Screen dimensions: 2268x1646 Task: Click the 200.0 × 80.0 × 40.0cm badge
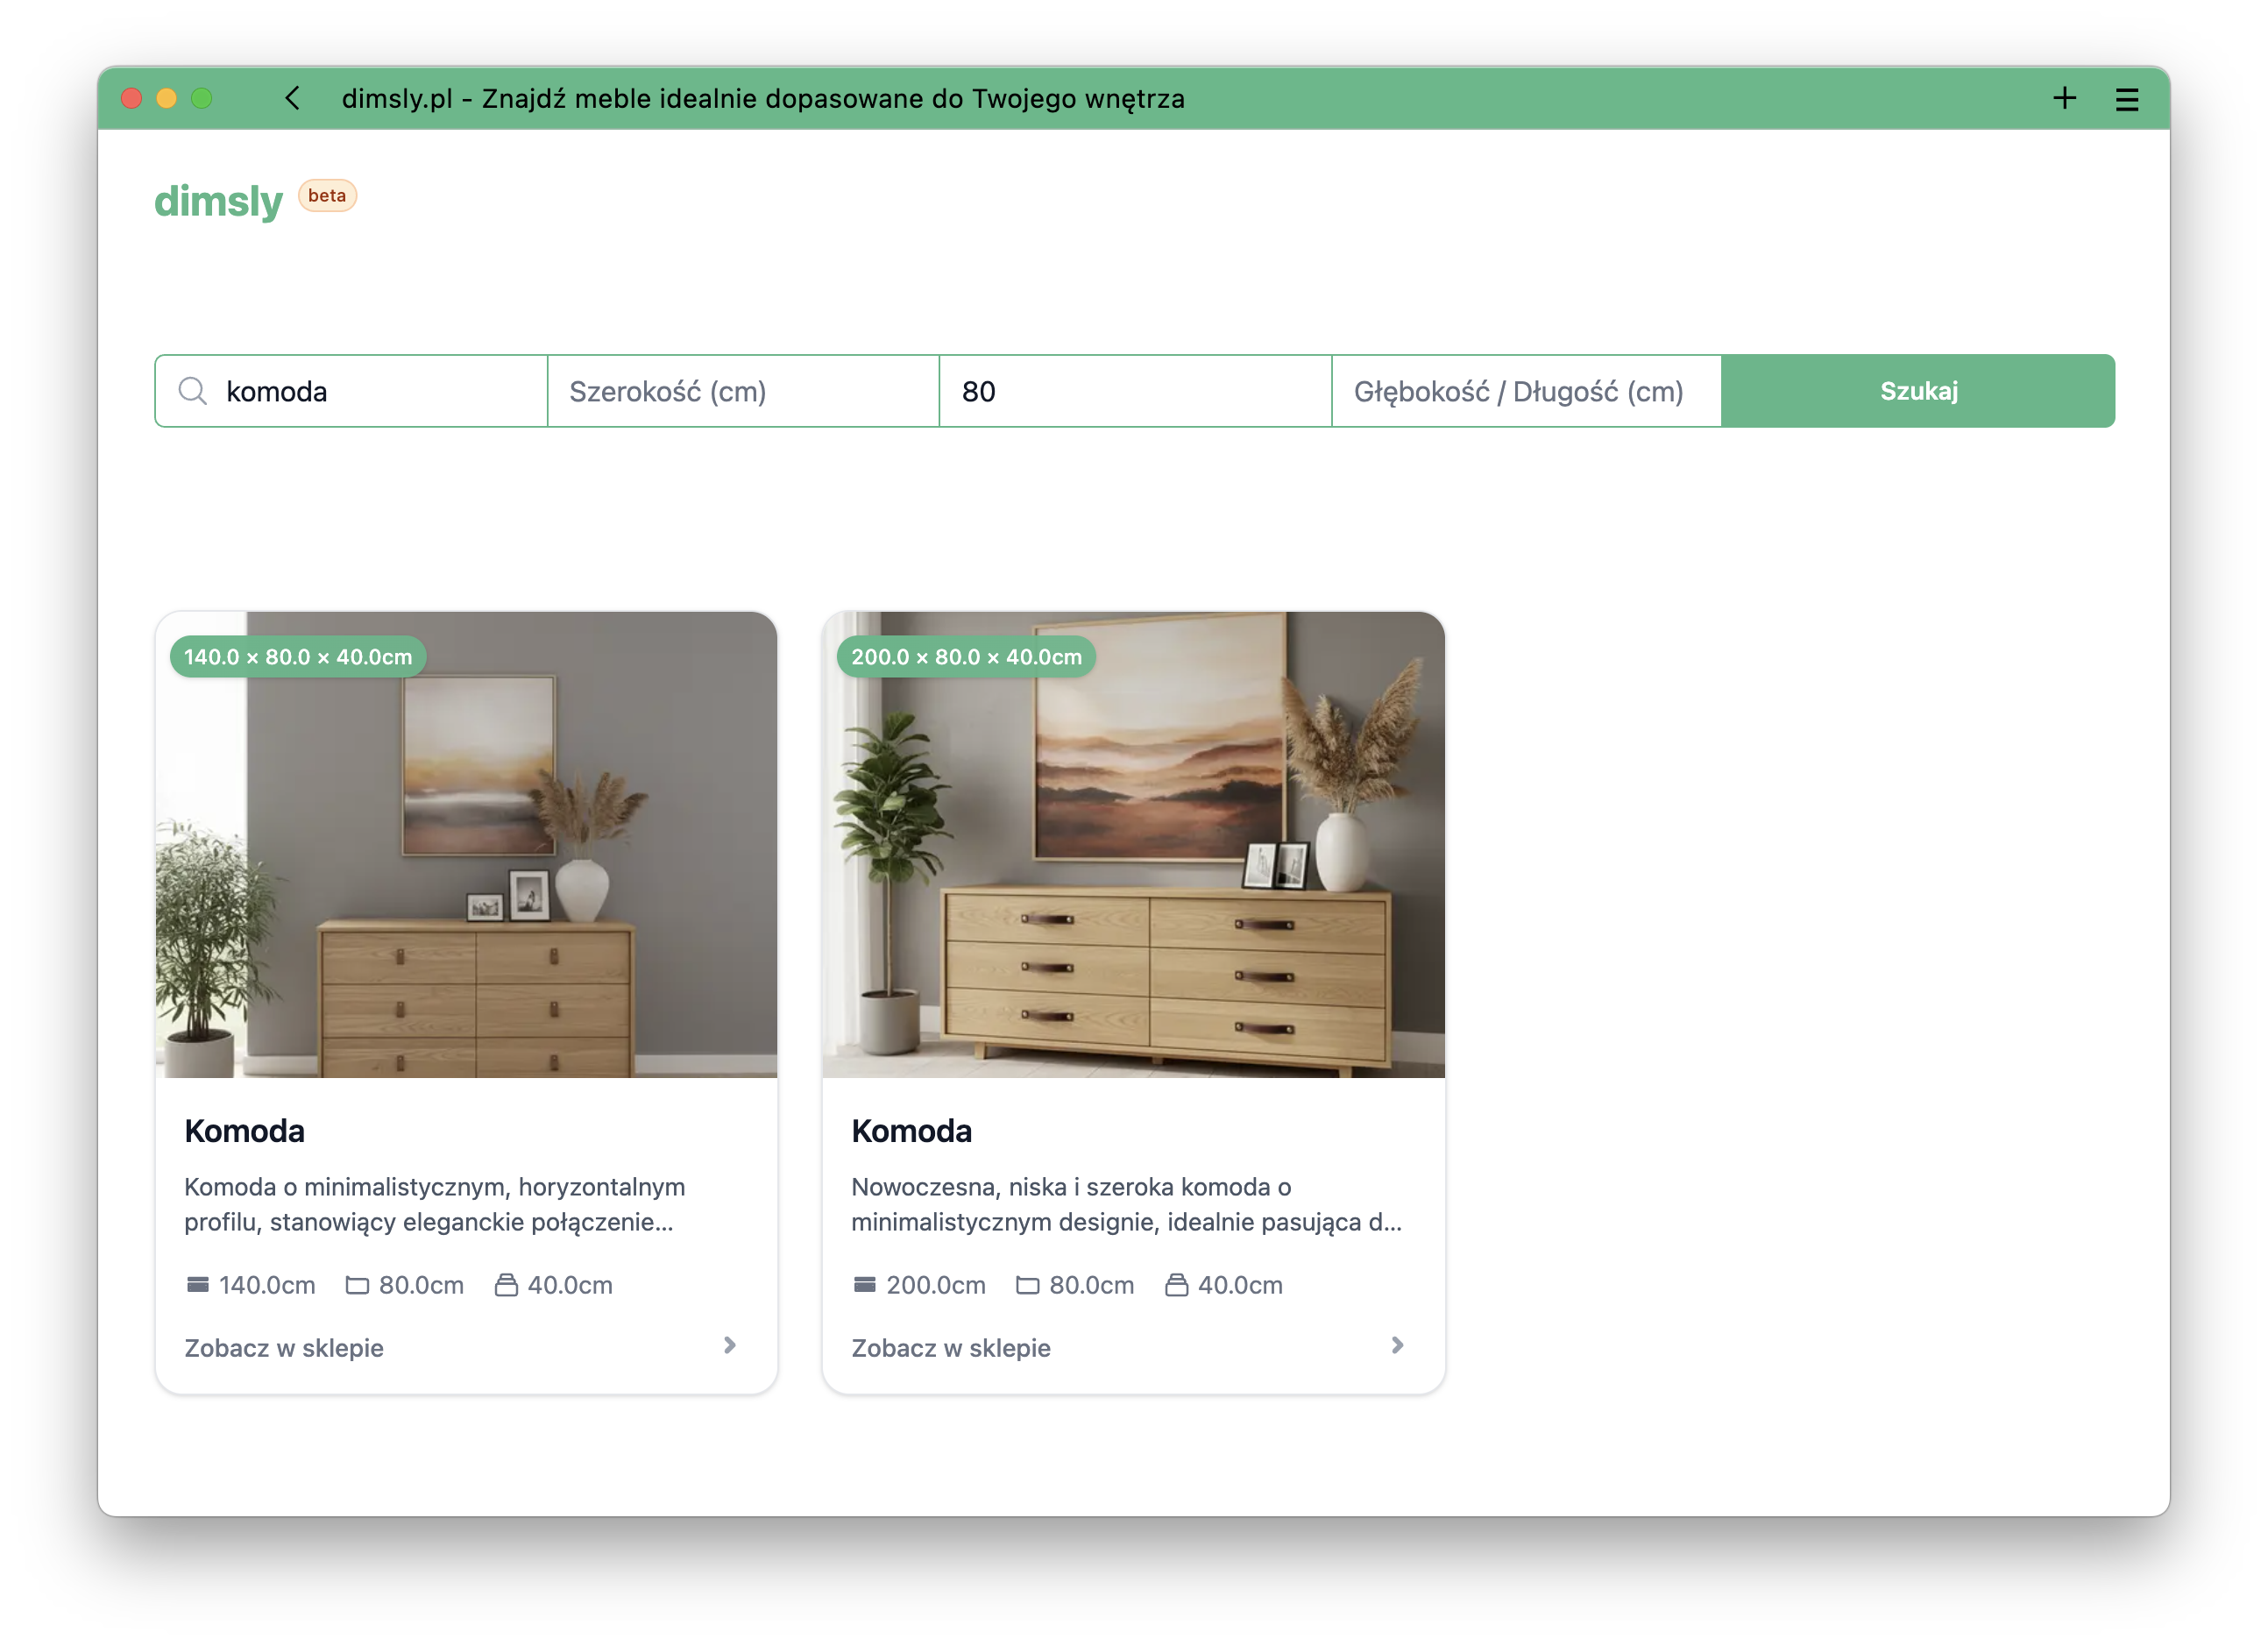(966, 657)
